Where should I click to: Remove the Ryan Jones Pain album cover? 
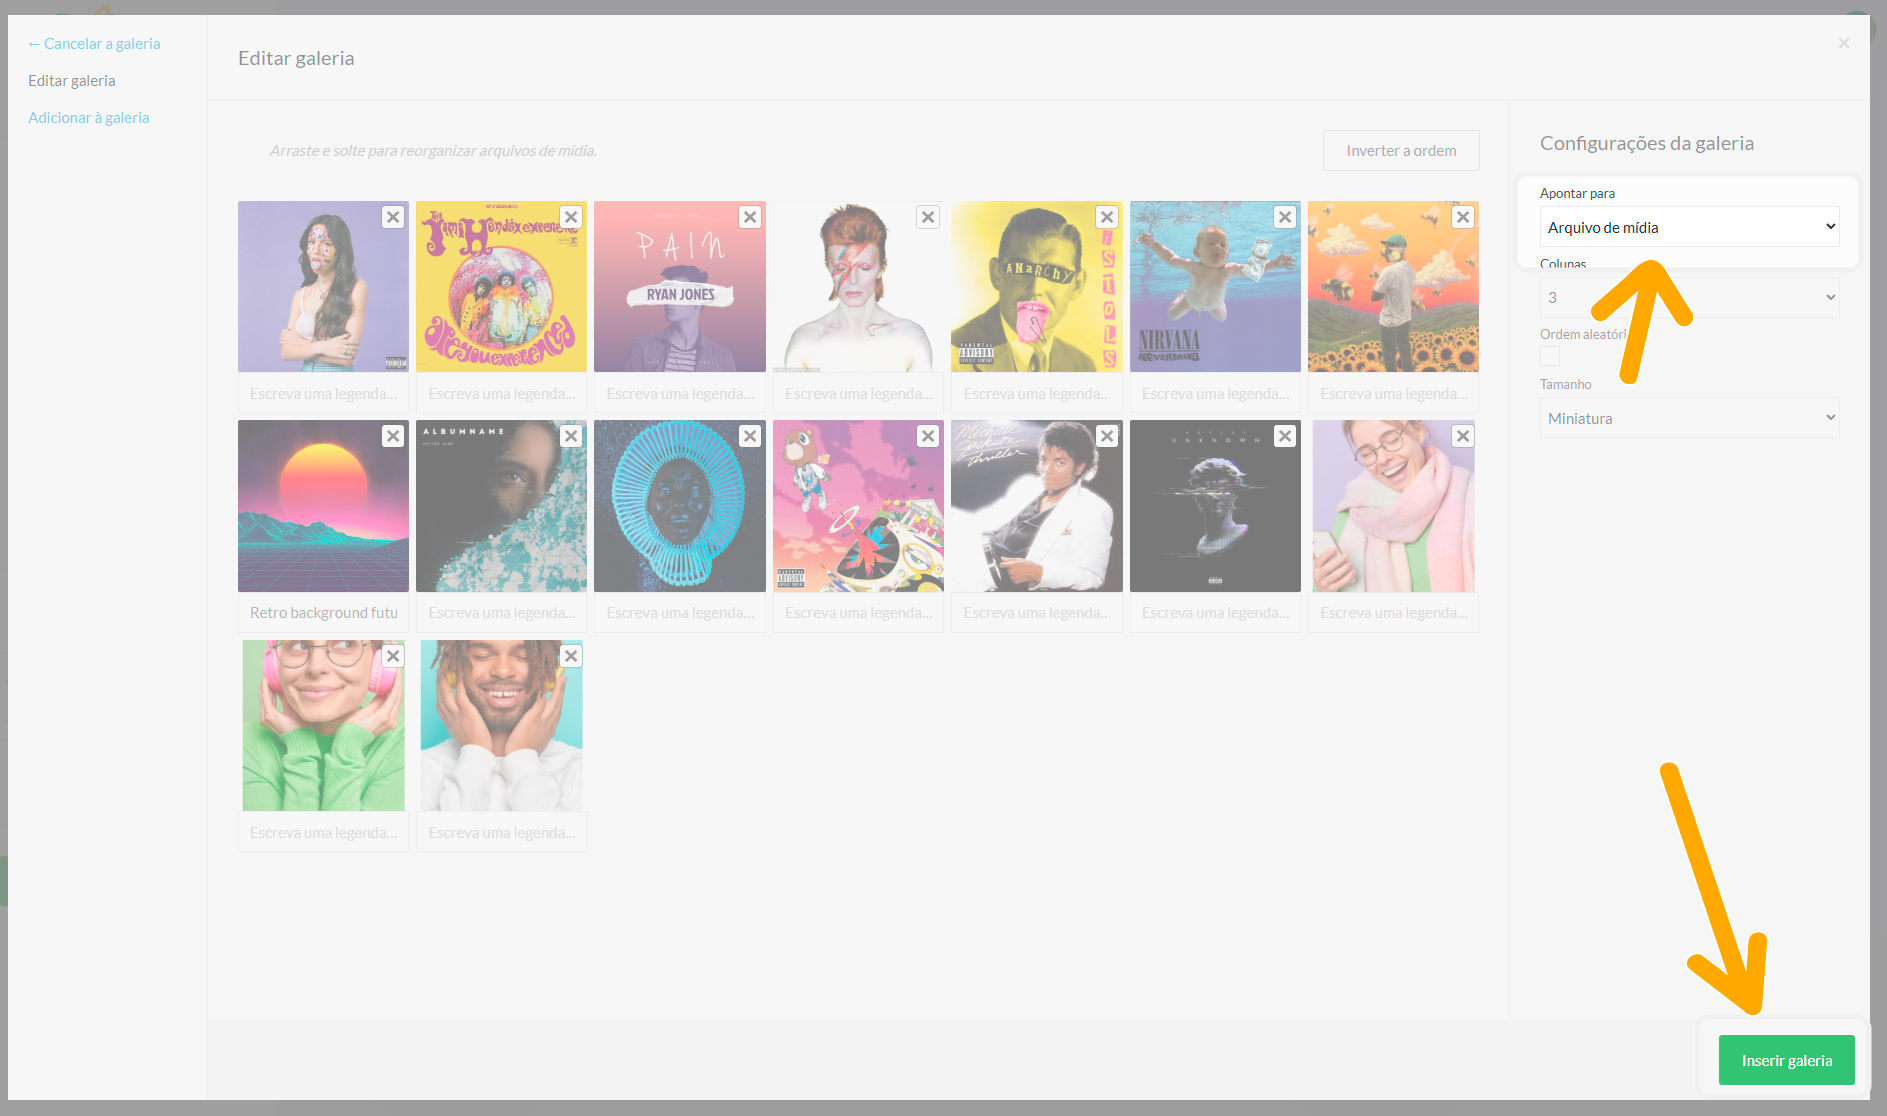click(750, 217)
